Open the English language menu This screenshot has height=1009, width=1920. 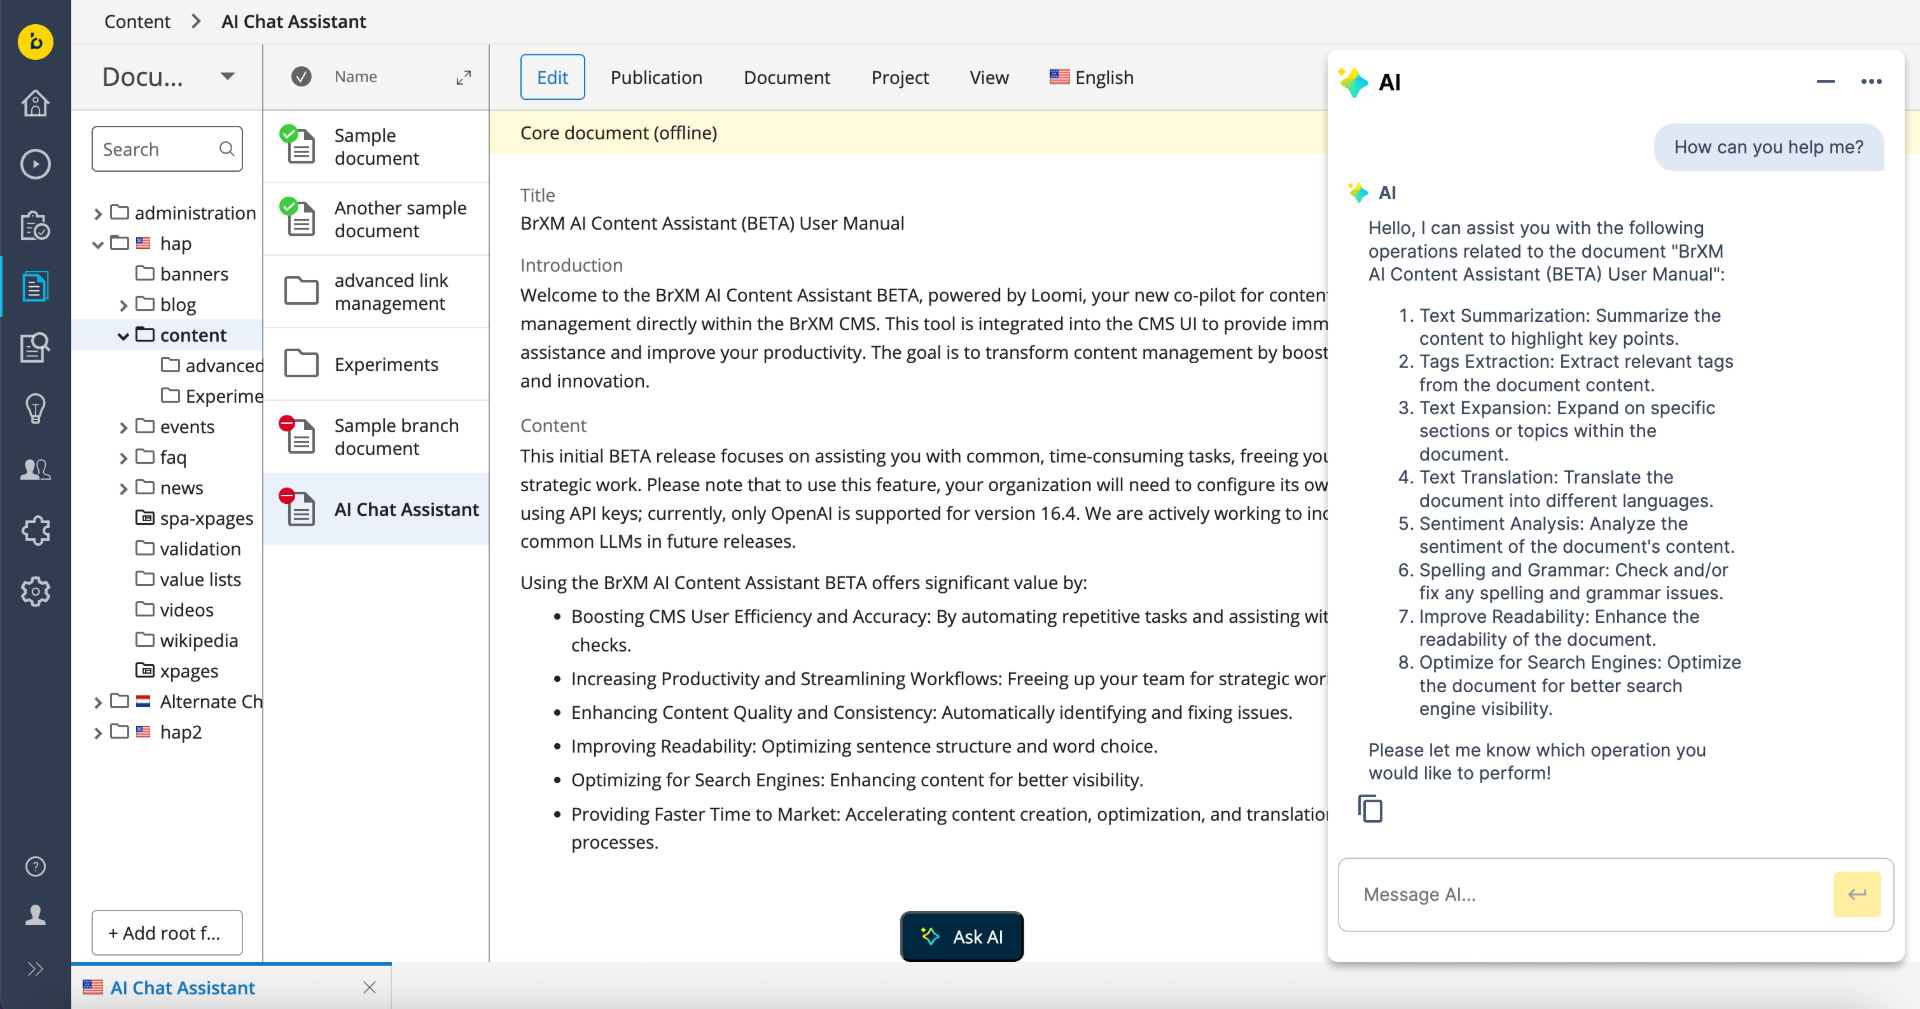point(1091,77)
